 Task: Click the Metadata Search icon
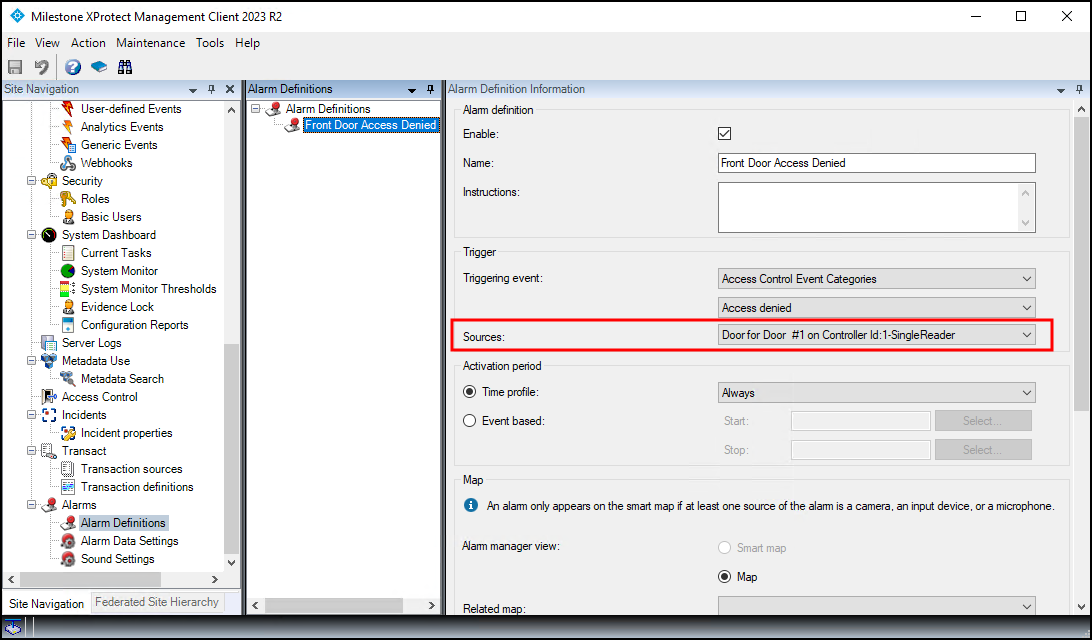point(68,379)
